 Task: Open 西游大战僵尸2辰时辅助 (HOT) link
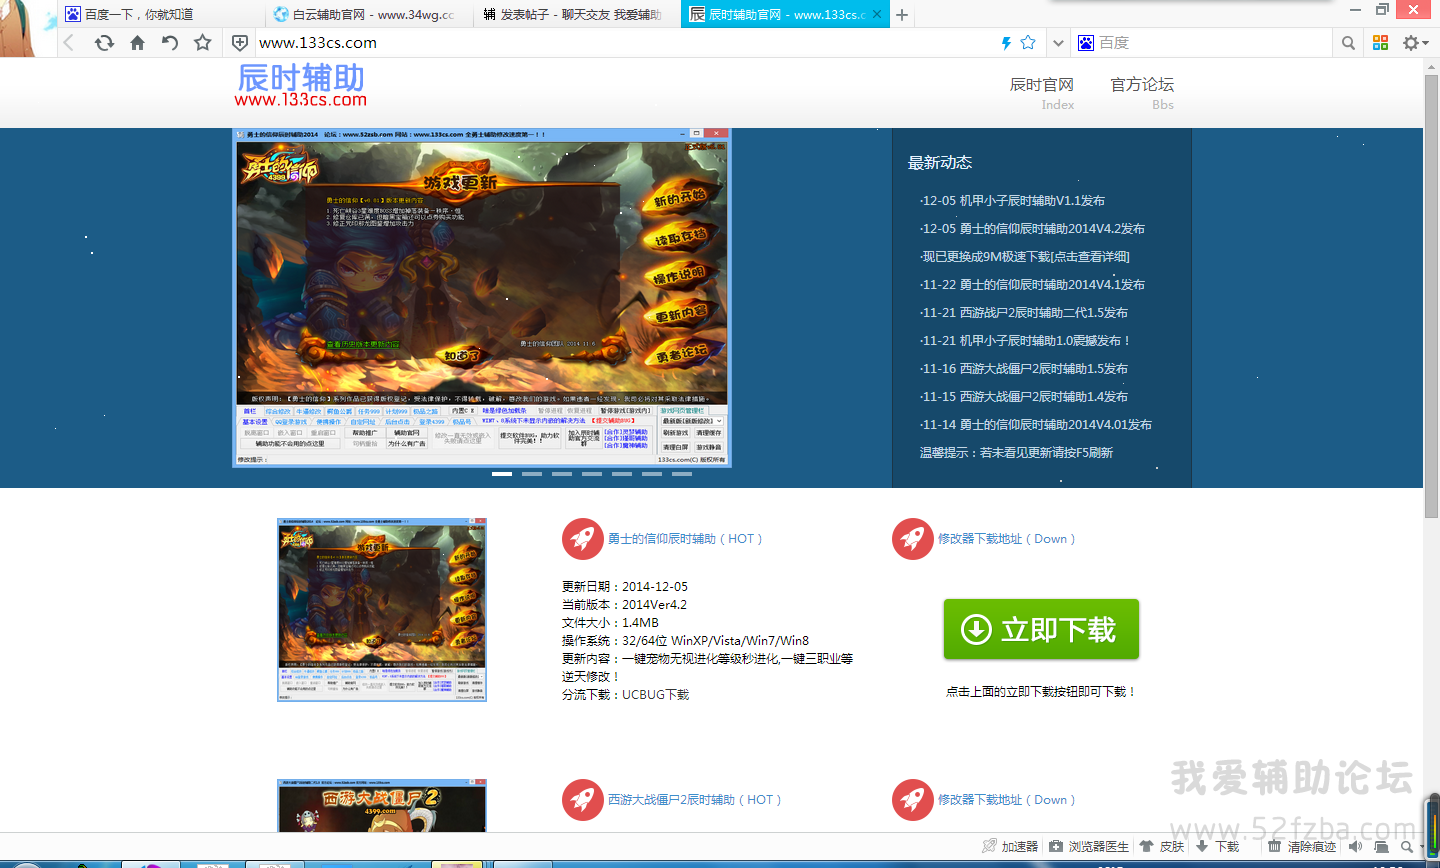point(695,800)
